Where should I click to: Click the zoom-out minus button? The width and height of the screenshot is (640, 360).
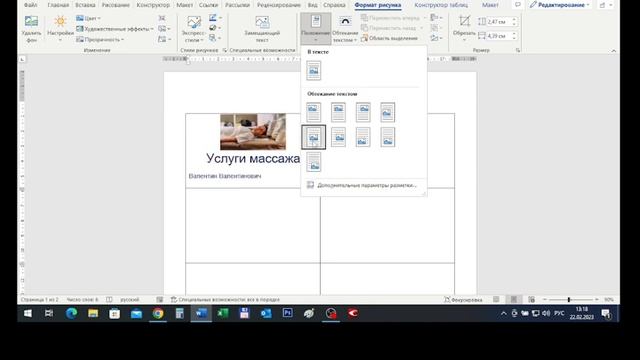click(x=544, y=300)
